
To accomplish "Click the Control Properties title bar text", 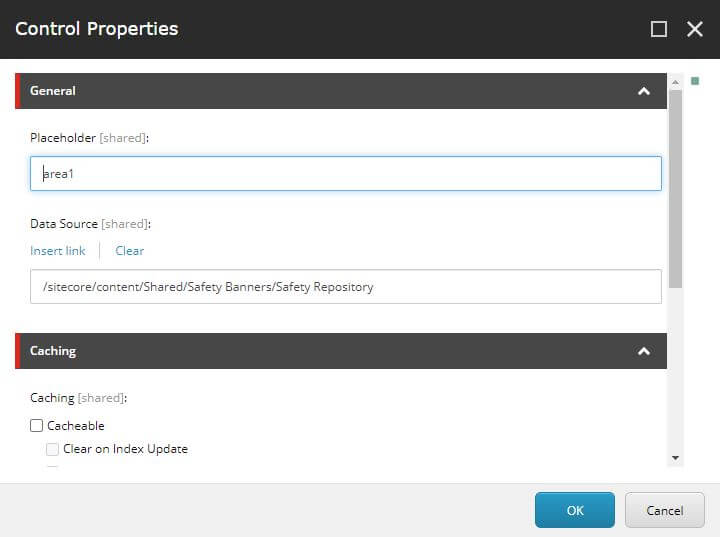I will 97,29.
